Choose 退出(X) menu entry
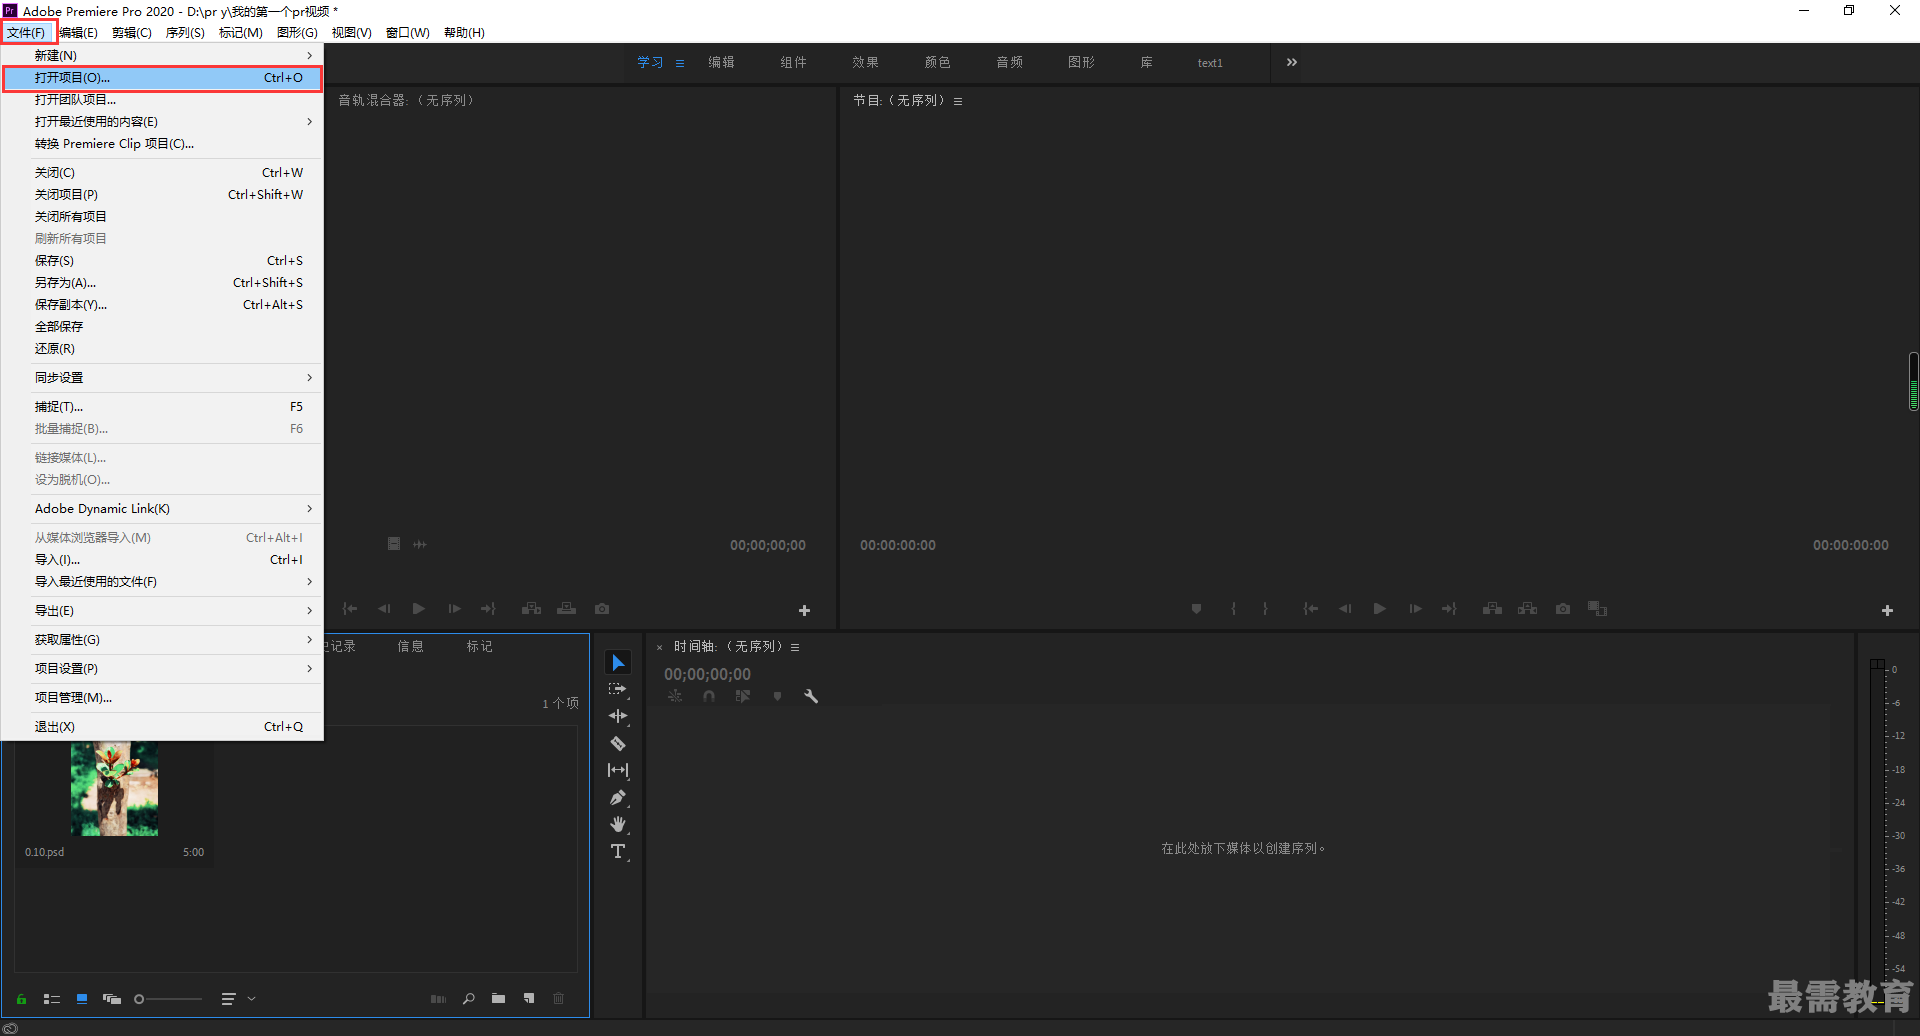This screenshot has width=1920, height=1036. (163, 726)
